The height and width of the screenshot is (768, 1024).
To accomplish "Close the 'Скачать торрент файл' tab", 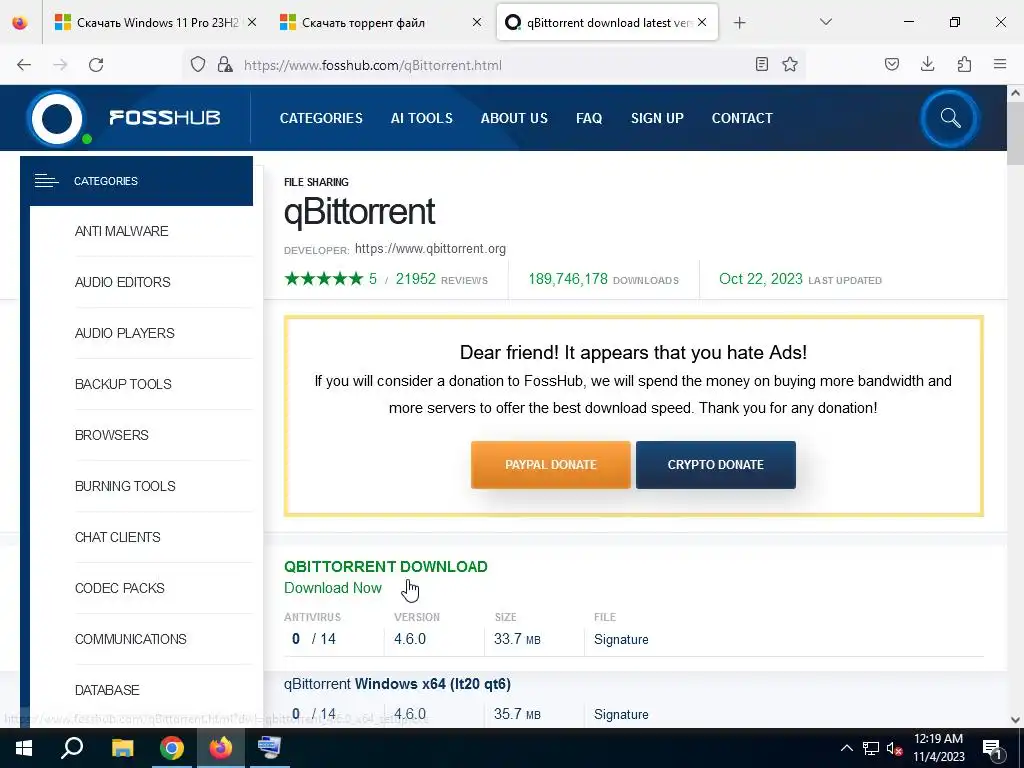I will tap(477, 22).
